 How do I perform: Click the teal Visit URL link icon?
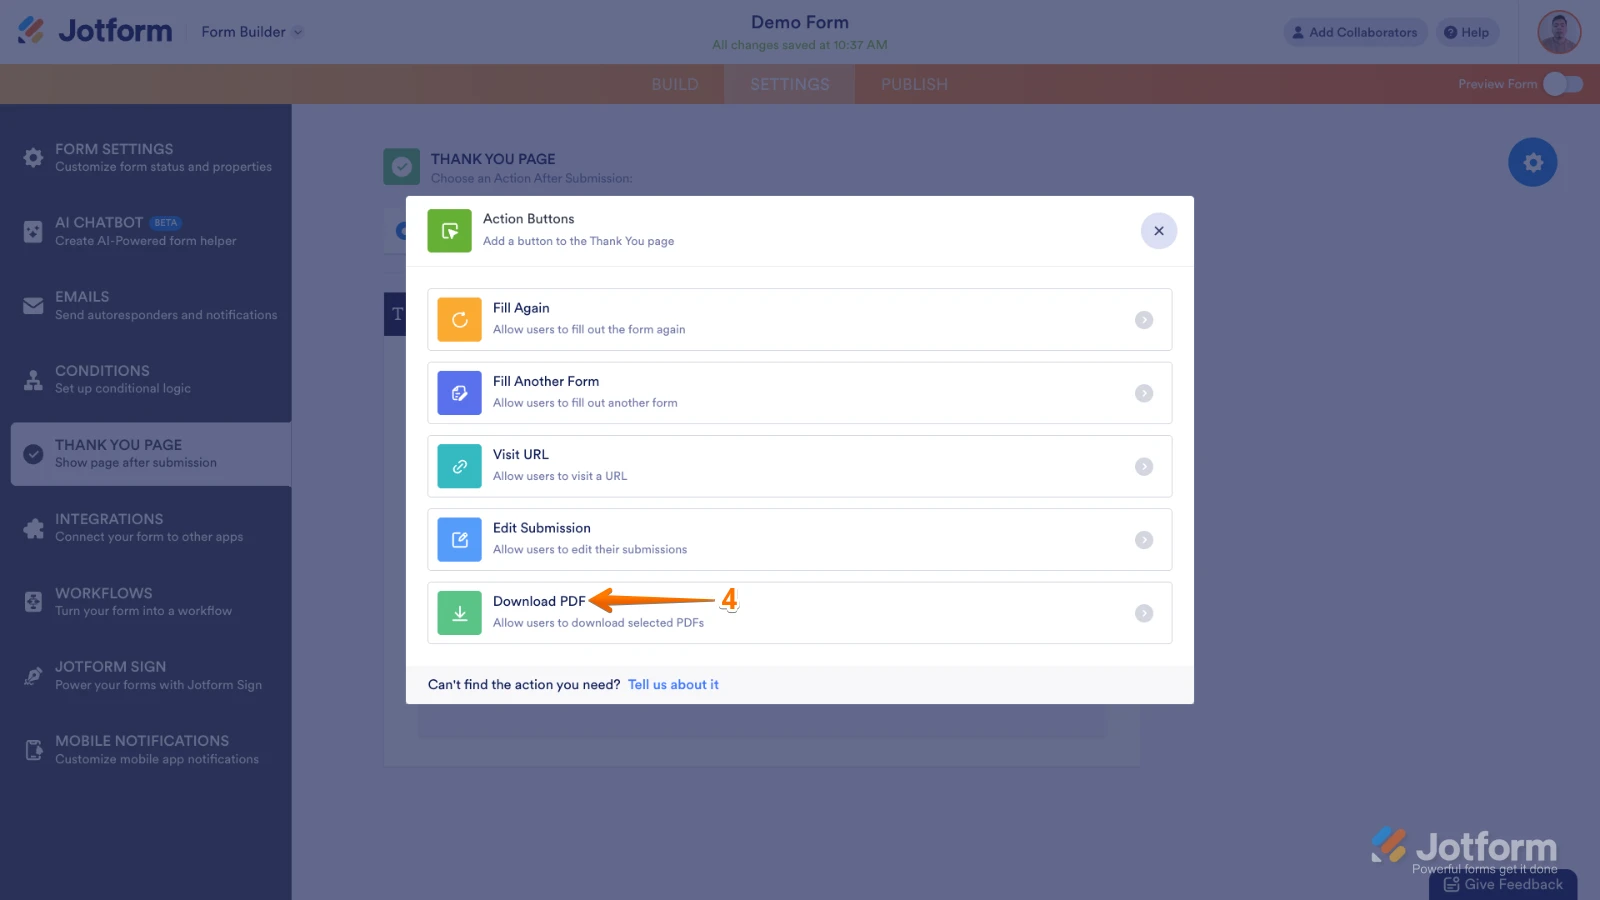460,467
